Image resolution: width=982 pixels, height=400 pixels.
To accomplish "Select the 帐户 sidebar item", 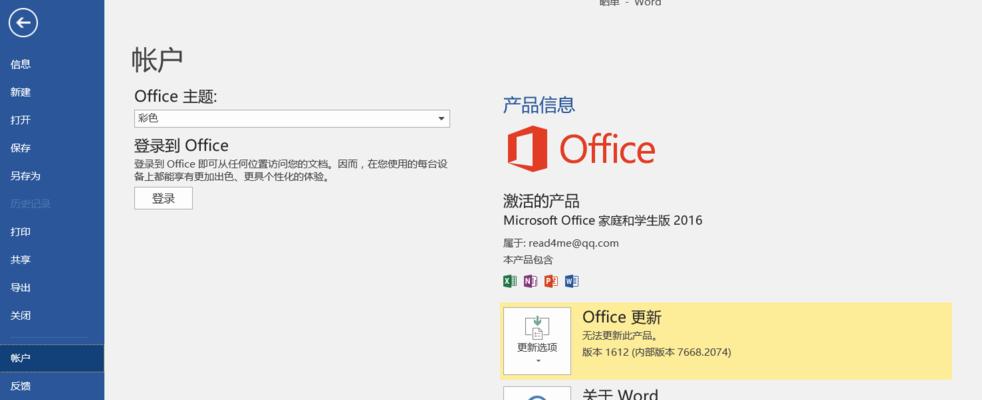I will [x=52, y=358].
